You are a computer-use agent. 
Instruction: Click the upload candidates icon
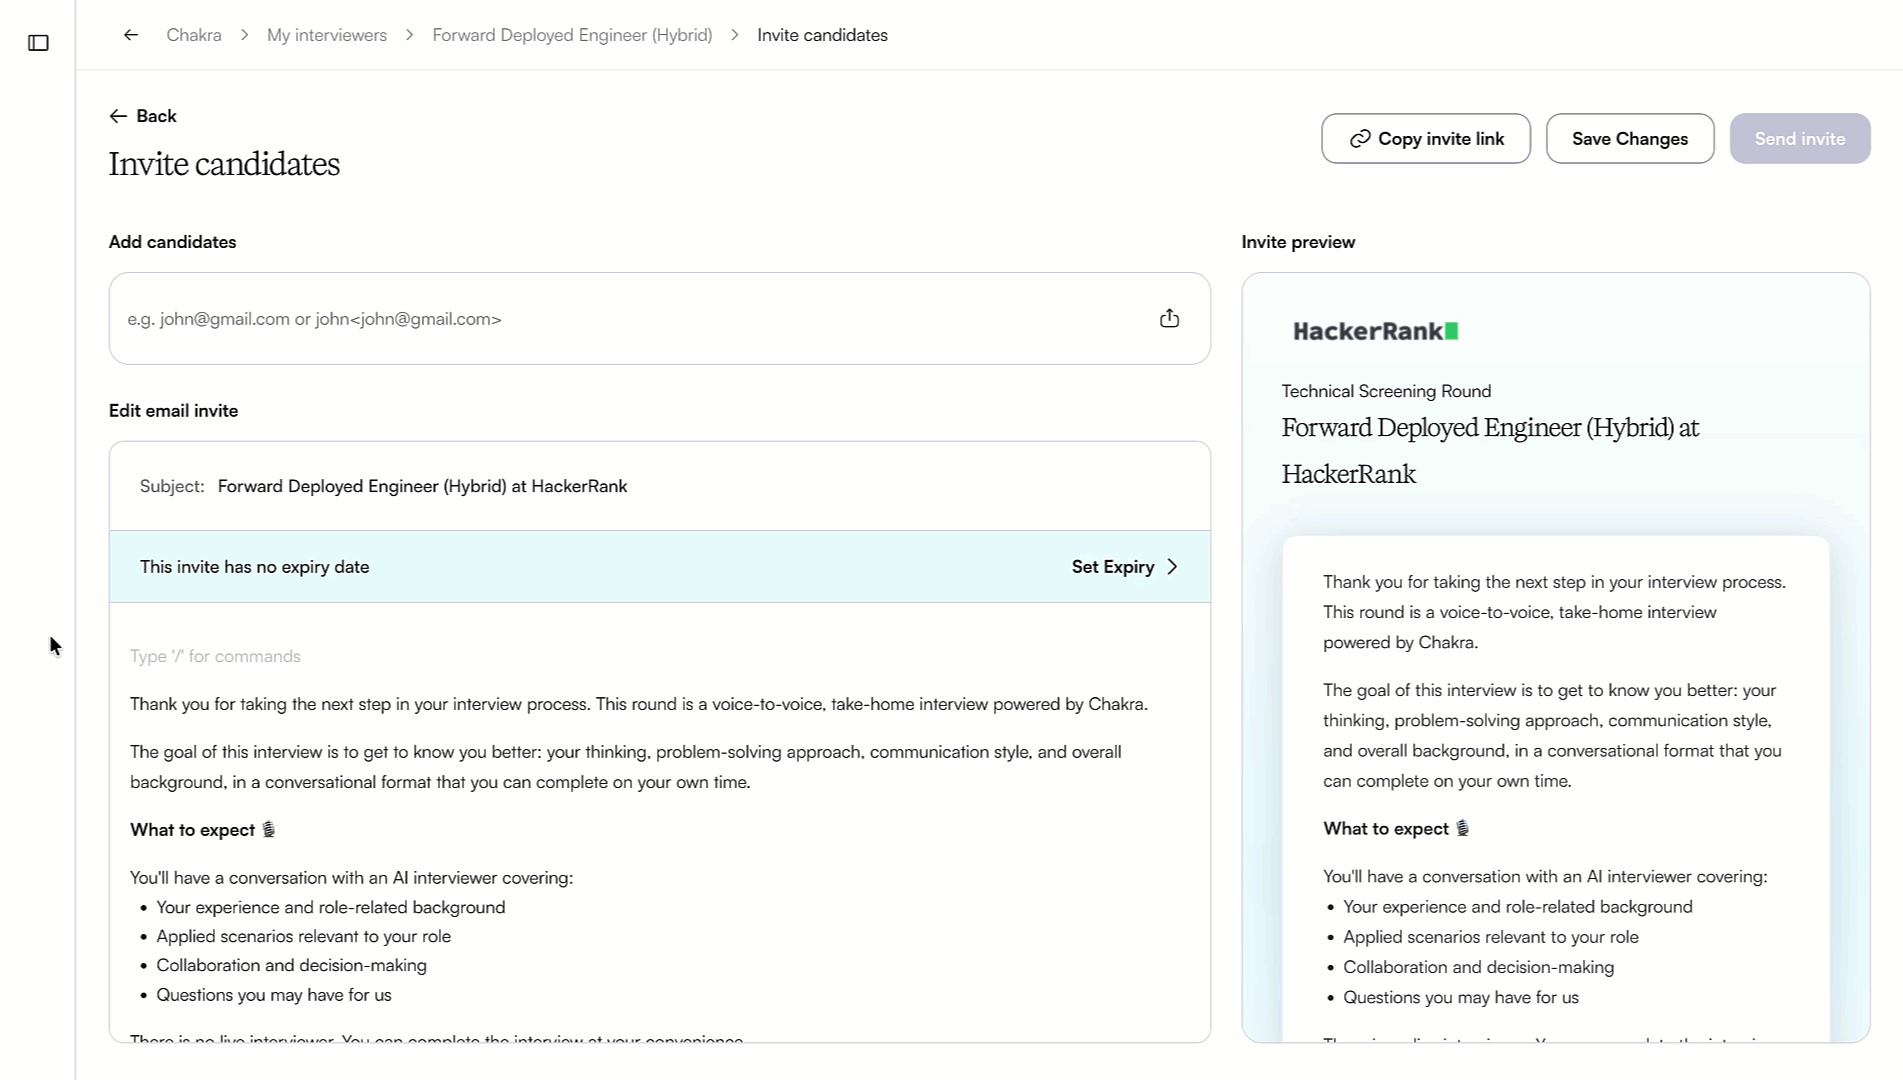[x=1169, y=319]
